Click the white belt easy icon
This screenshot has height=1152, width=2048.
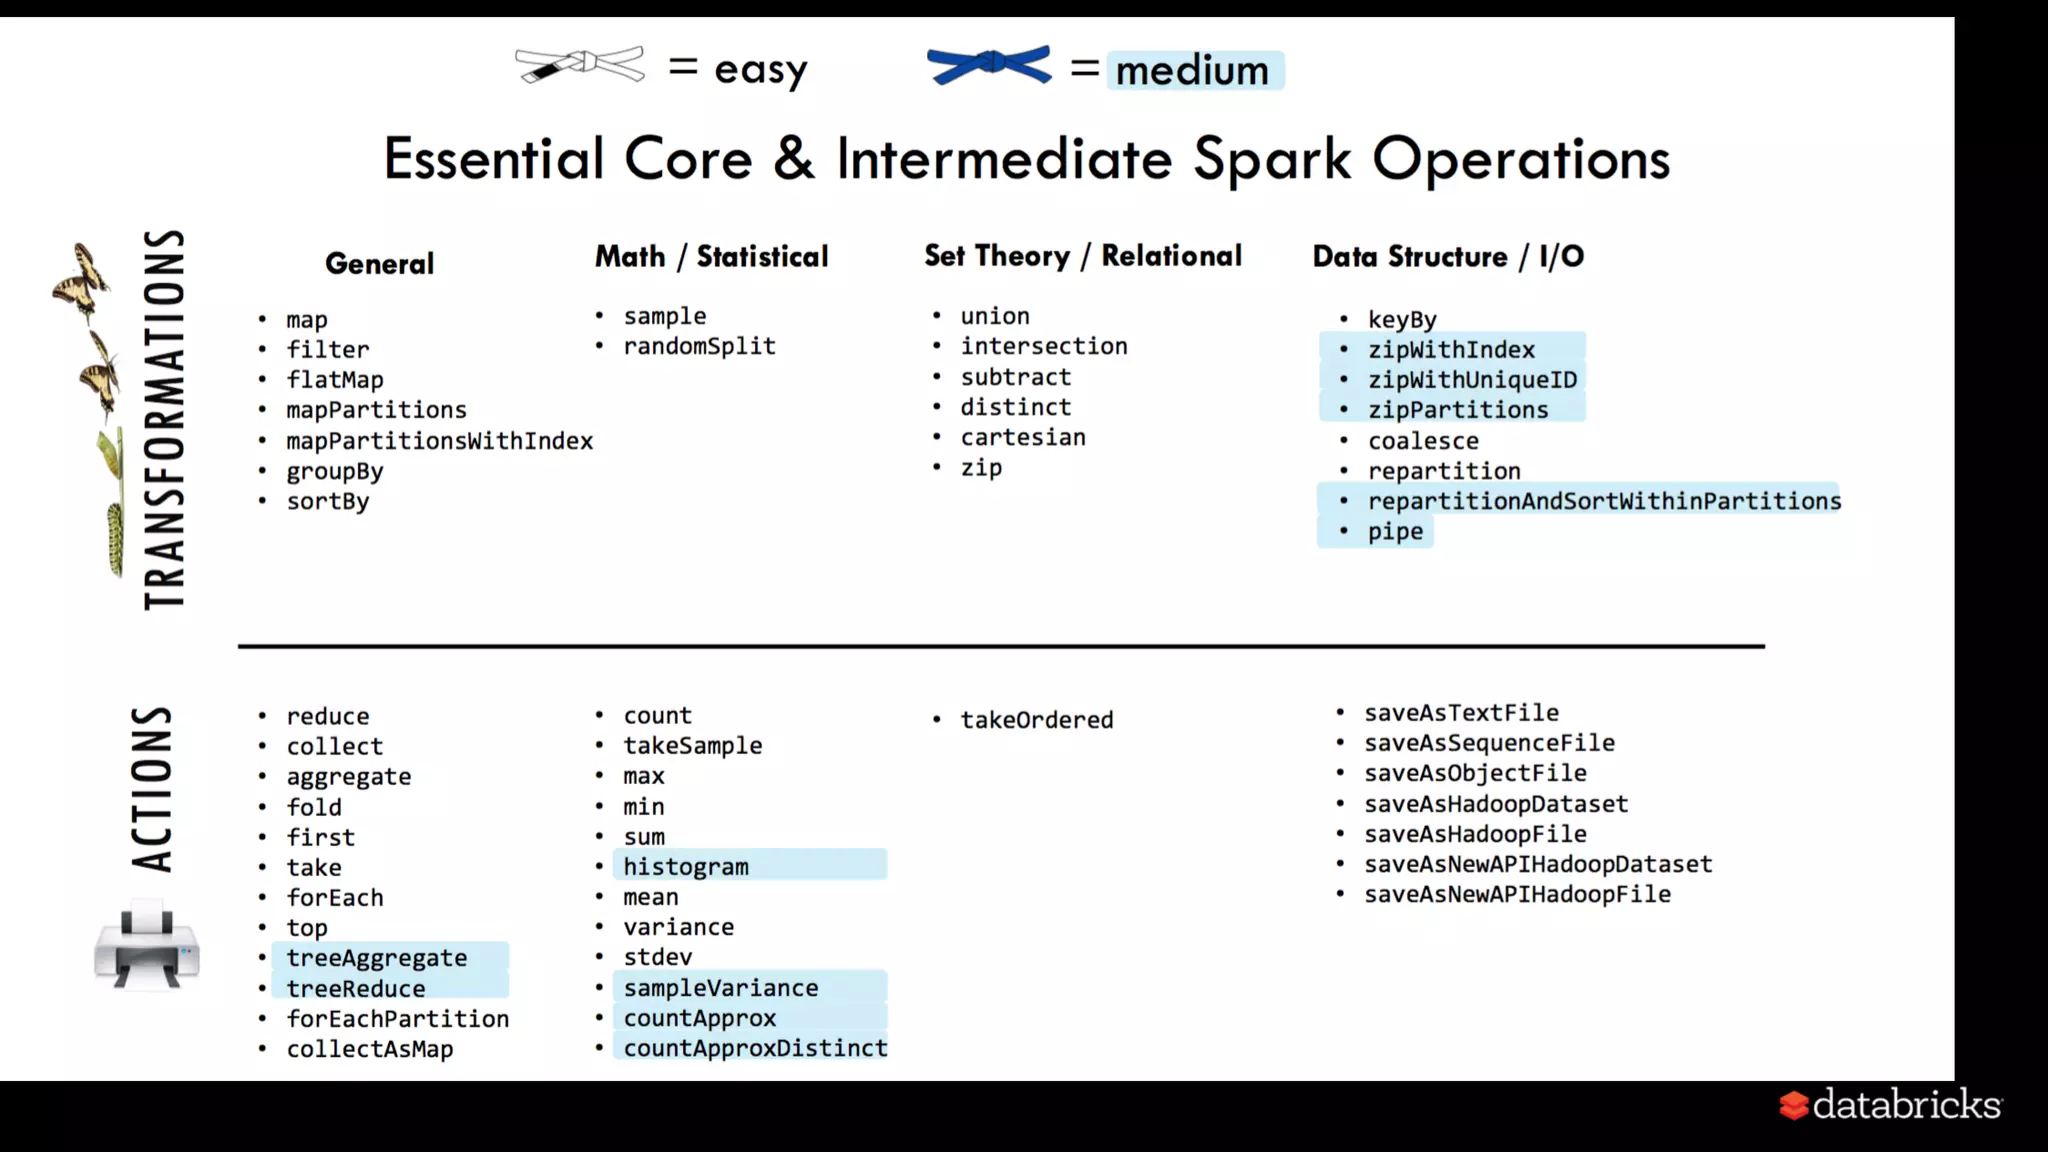[x=579, y=65]
